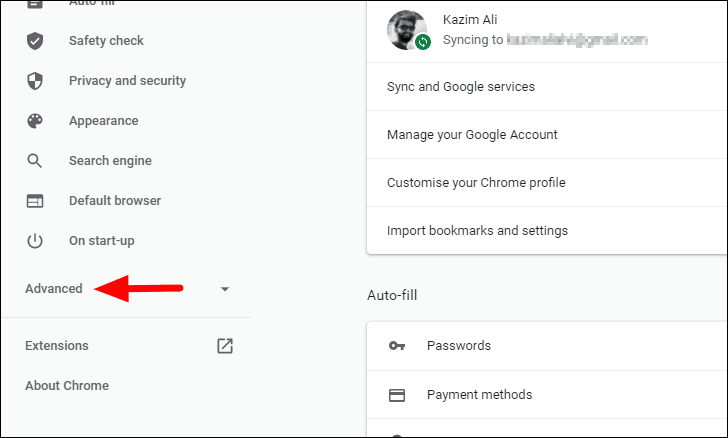Click the Search engine magnifier icon
The width and height of the screenshot is (728, 438).
[x=35, y=161]
